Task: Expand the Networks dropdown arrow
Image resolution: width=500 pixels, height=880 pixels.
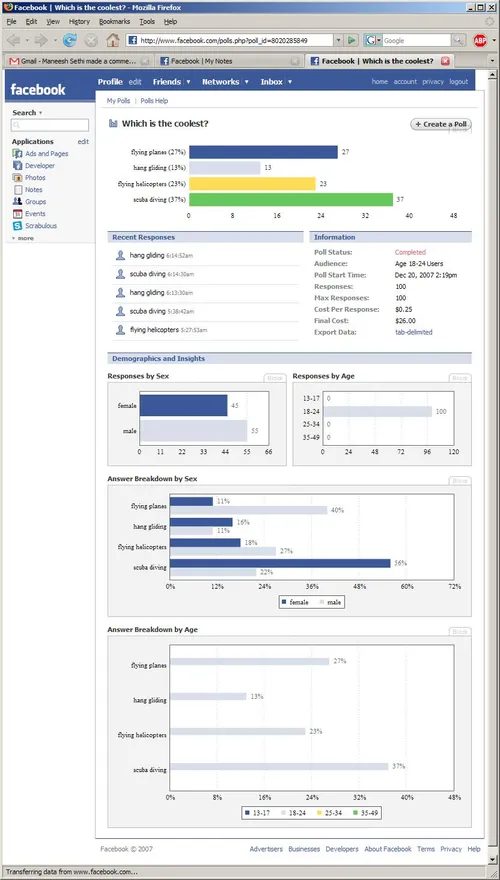Action: (246, 82)
